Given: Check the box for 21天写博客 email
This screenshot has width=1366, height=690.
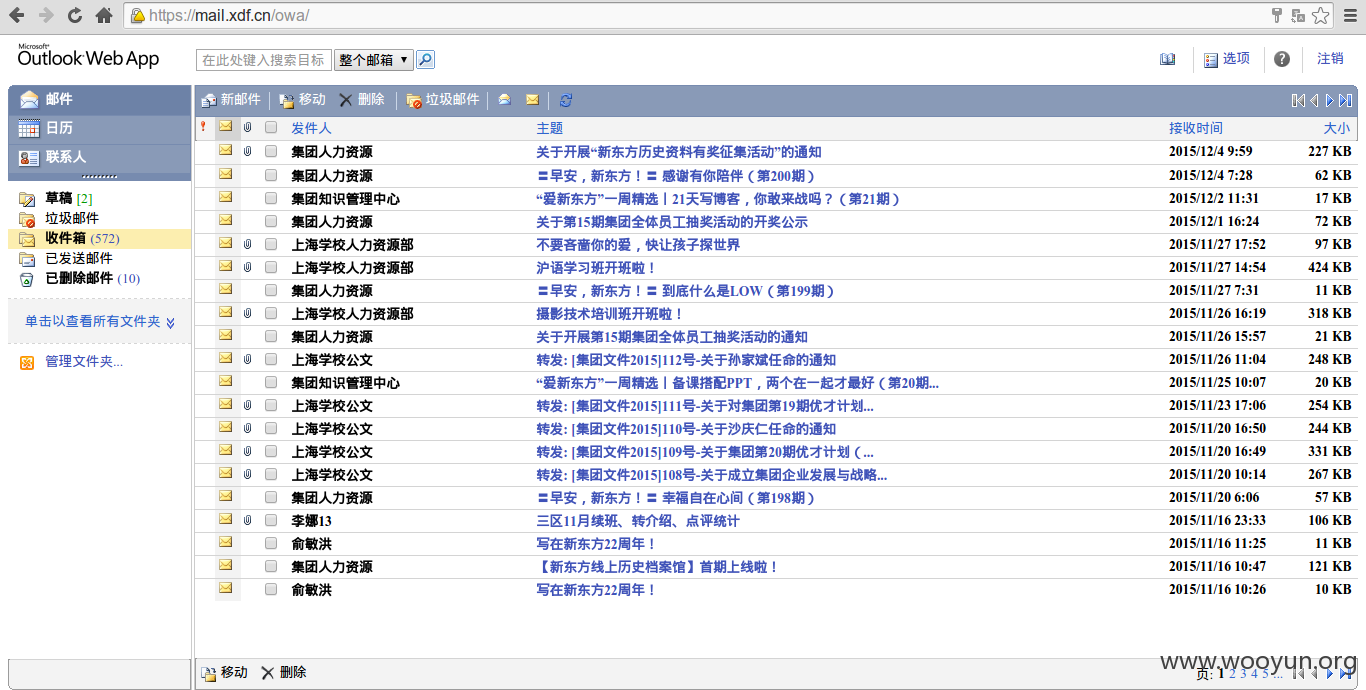Looking at the screenshot, I should click(271, 198).
